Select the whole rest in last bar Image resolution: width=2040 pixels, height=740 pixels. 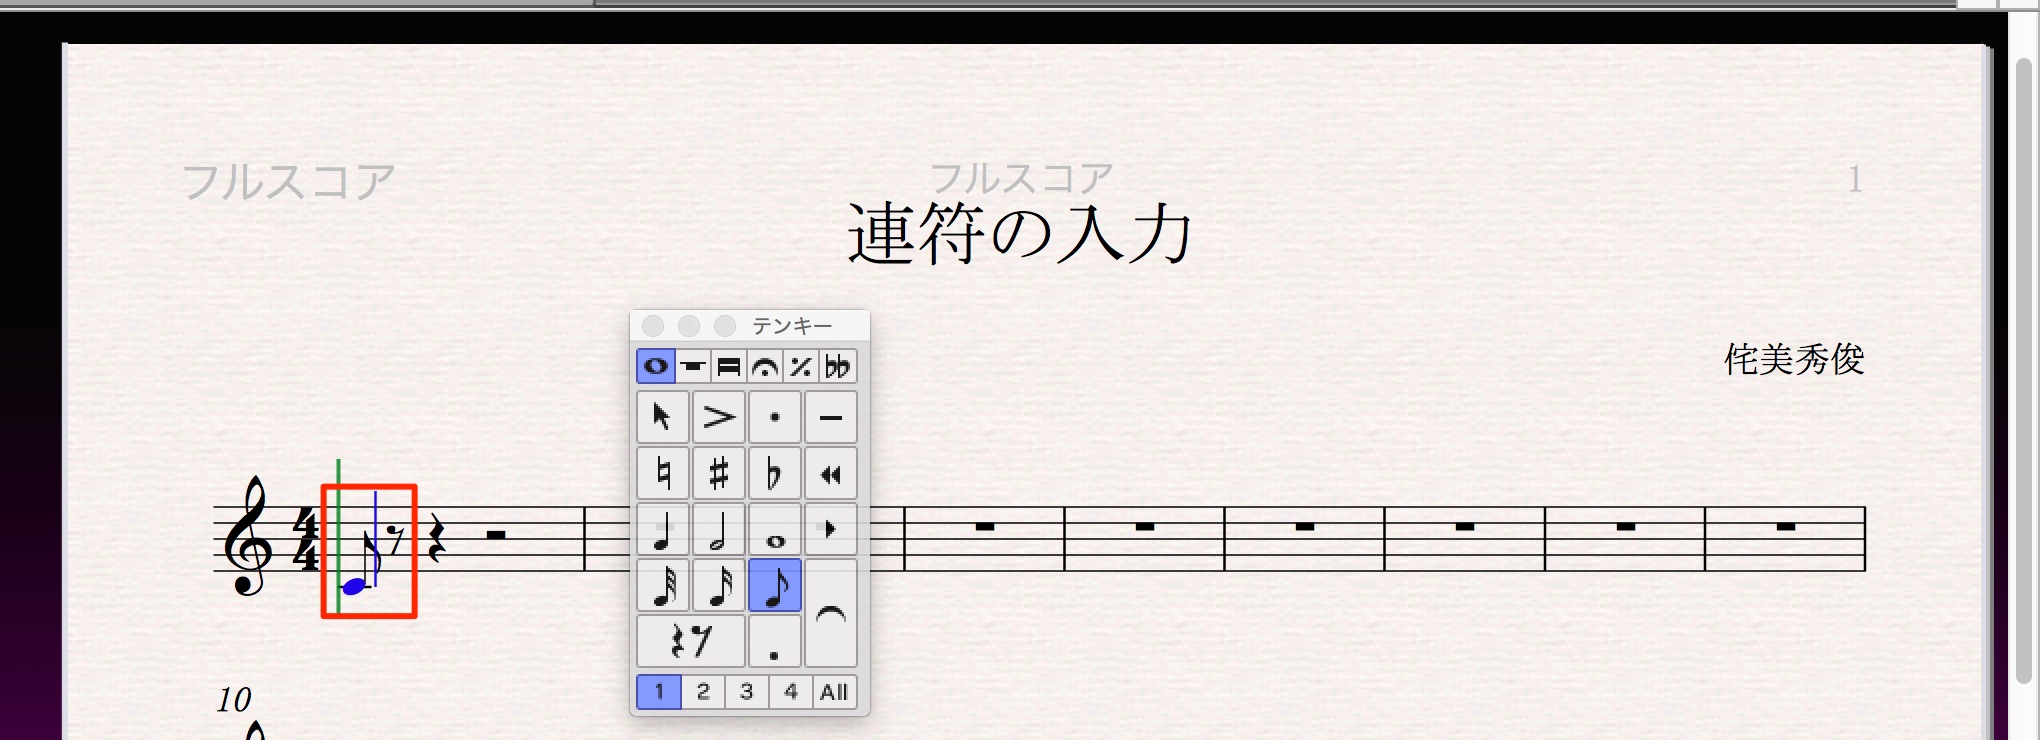tap(1786, 526)
